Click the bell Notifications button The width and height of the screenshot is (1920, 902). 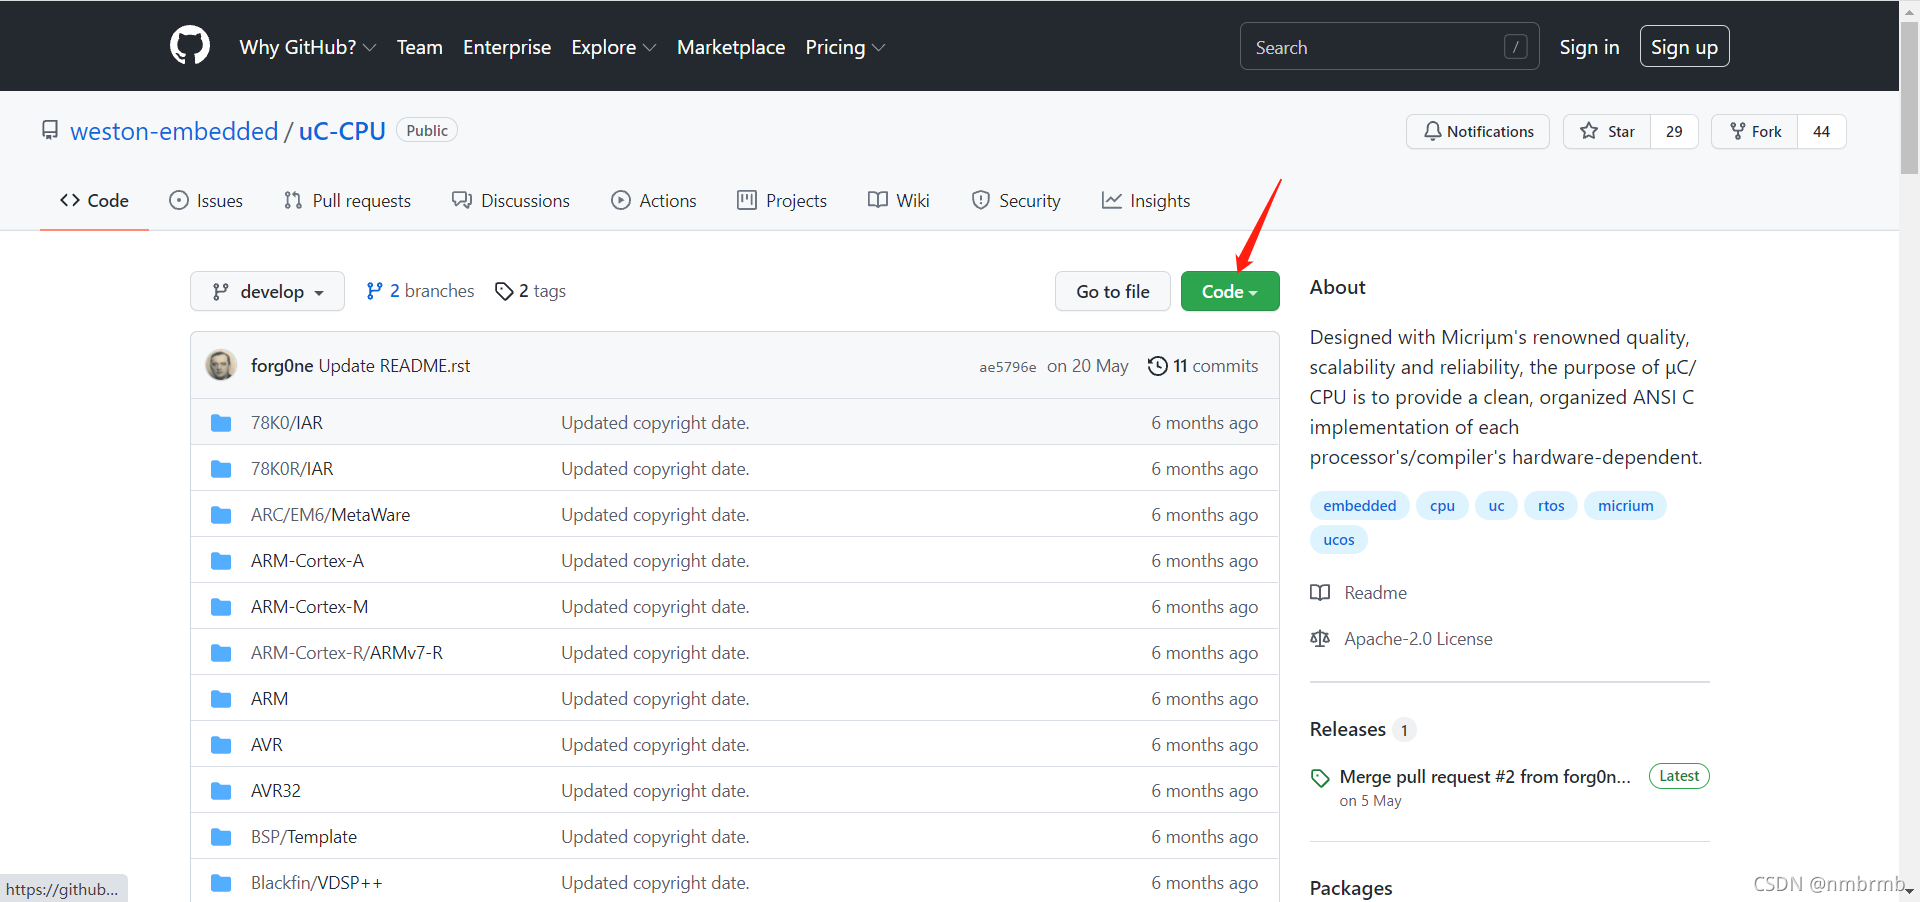click(x=1477, y=131)
